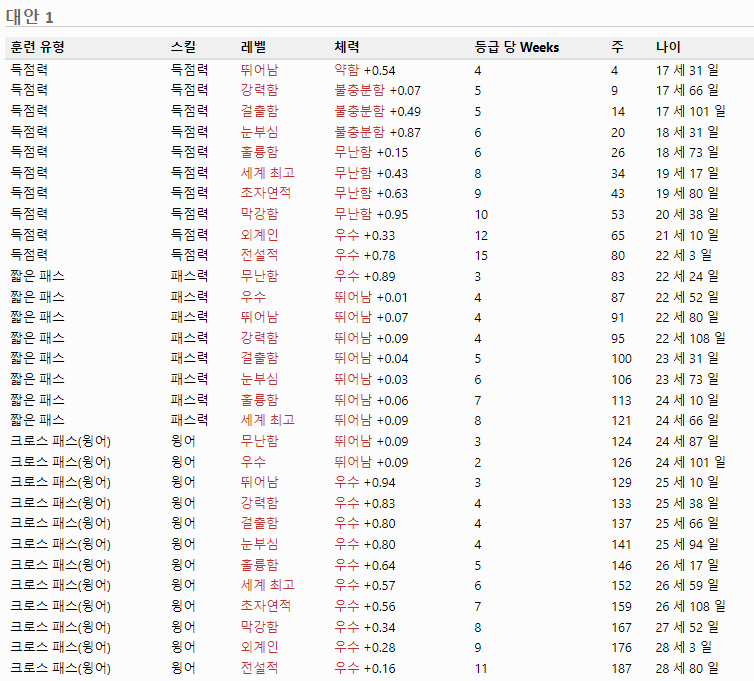Viewport: 754px width, 681px height.
Task: Click the week total 187
Action: tap(621, 668)
